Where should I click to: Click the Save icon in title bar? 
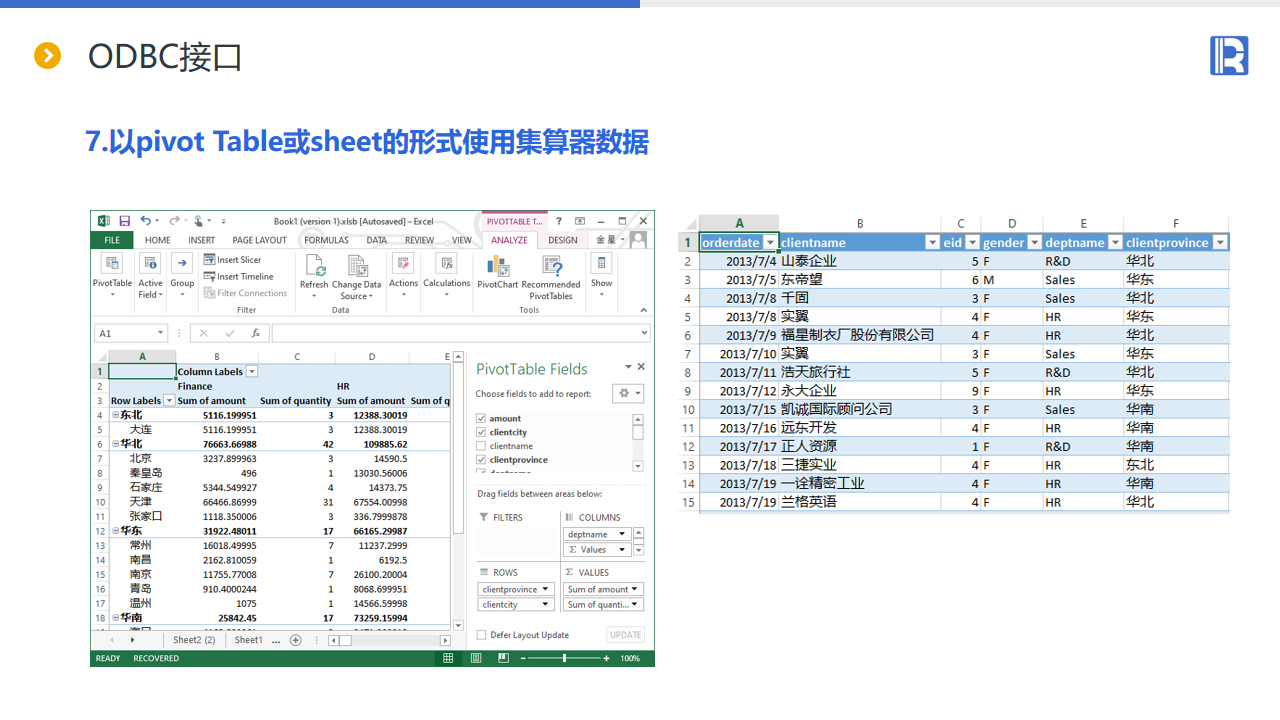tap(125, 221)
